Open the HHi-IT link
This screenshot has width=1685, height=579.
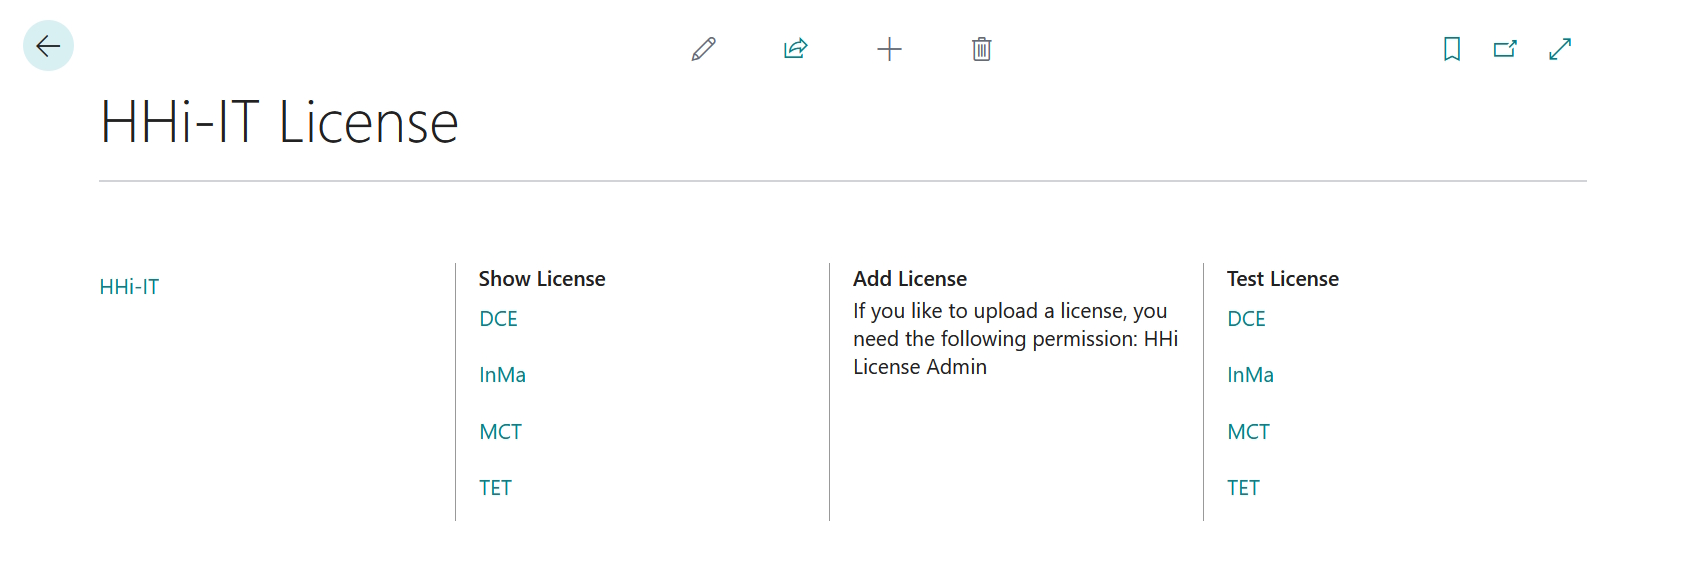point(129,287)
